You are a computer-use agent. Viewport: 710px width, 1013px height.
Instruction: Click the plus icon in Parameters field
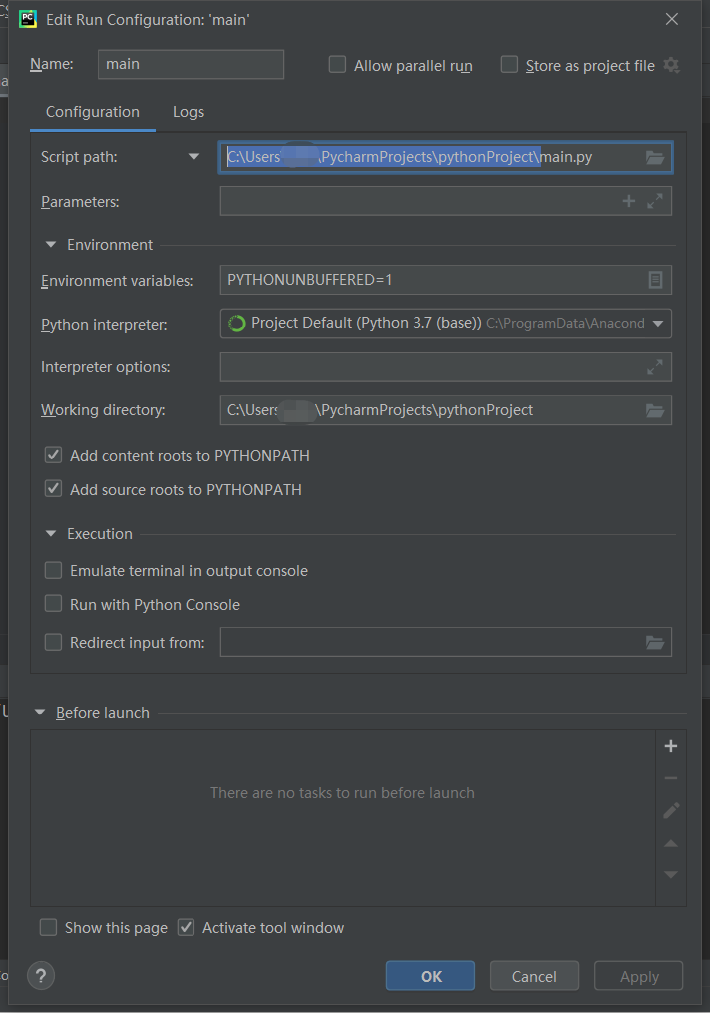point(629,201)
